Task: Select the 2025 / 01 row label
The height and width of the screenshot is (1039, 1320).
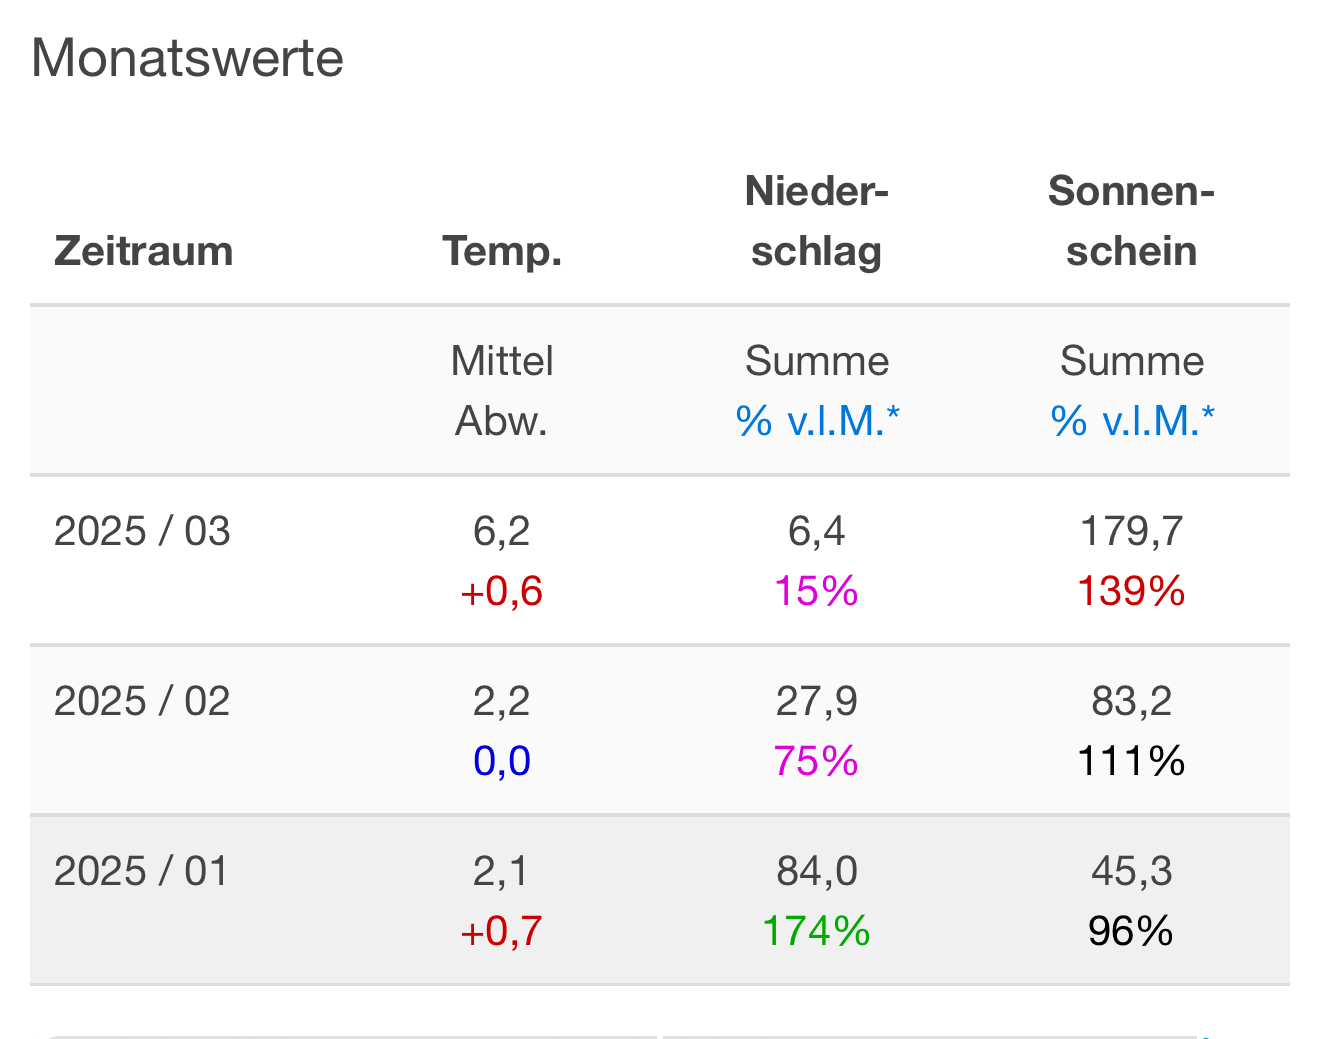Action: coord(141,871)
